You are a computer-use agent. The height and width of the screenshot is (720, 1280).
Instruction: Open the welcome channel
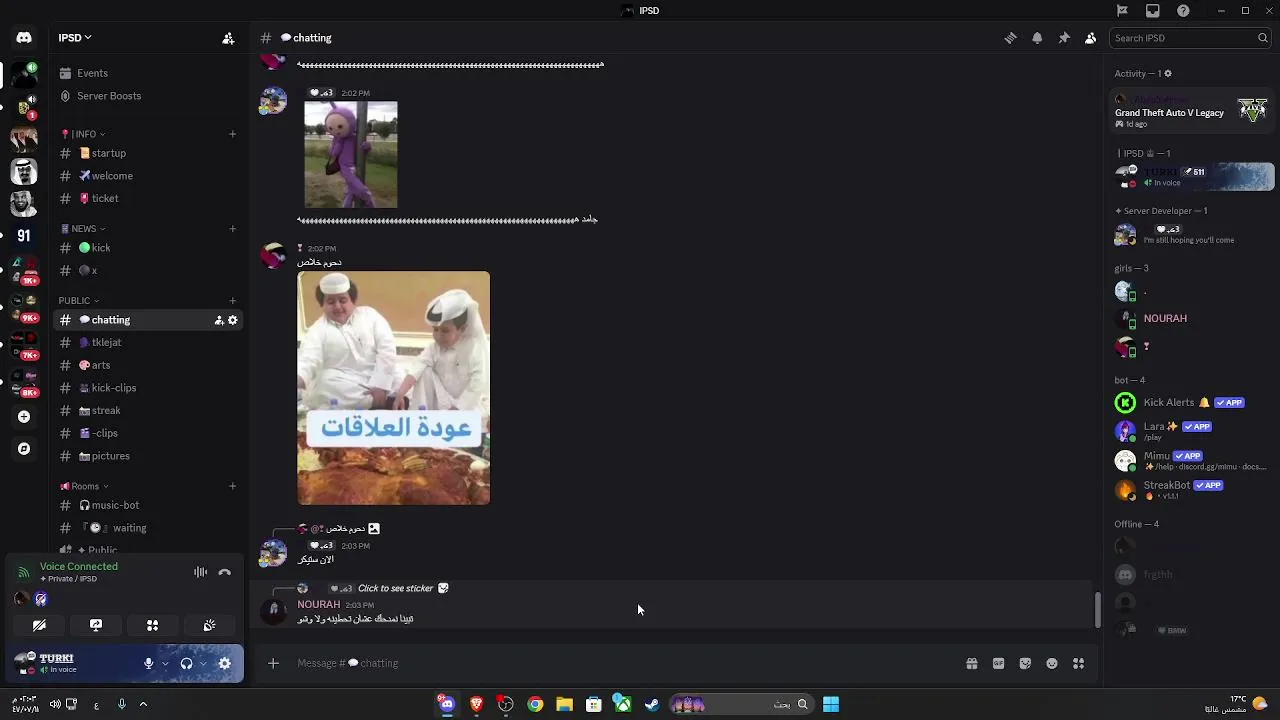(x=148, y=176)
